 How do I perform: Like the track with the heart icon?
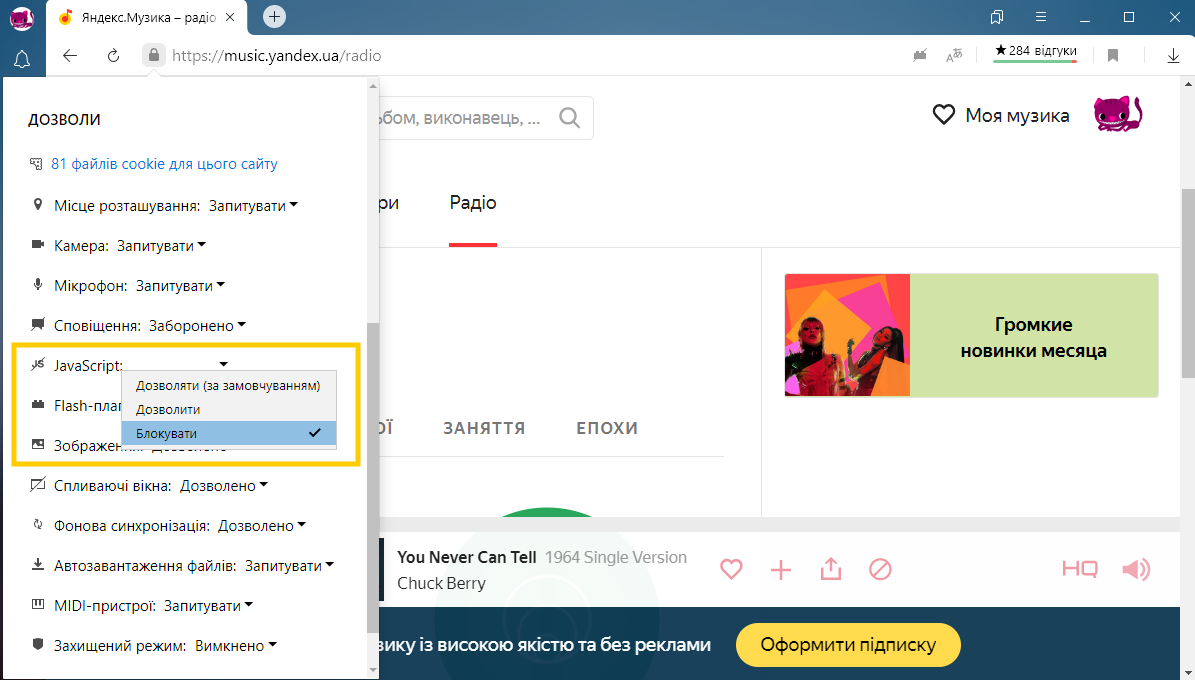coord(731,569)
